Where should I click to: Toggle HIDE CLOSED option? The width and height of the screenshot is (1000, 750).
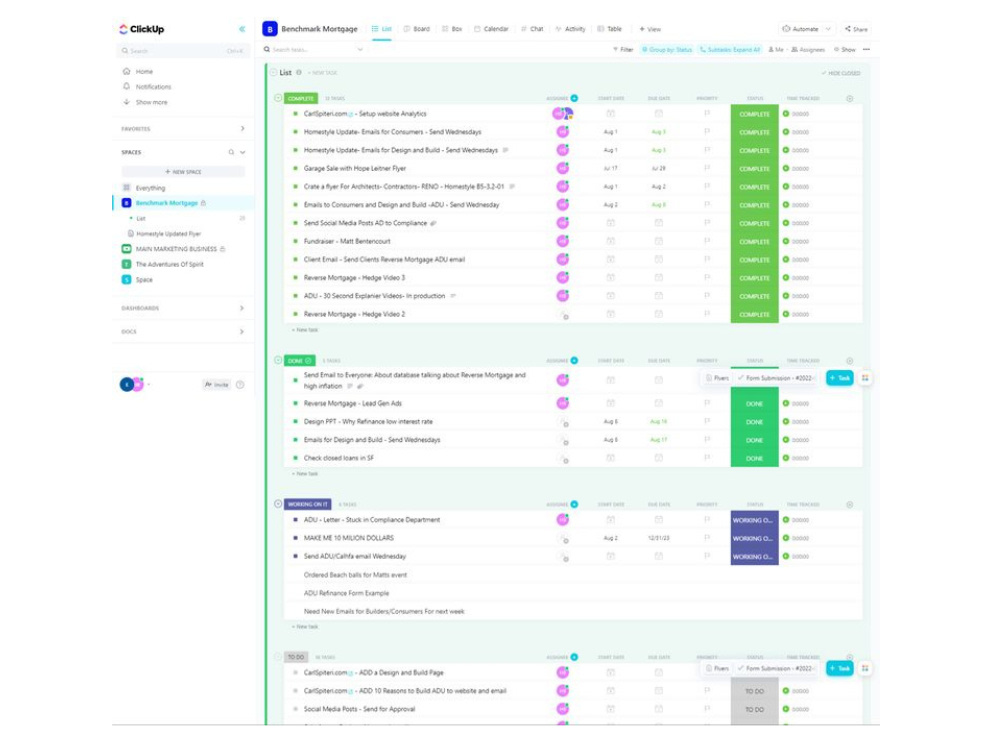pos(840,73)
